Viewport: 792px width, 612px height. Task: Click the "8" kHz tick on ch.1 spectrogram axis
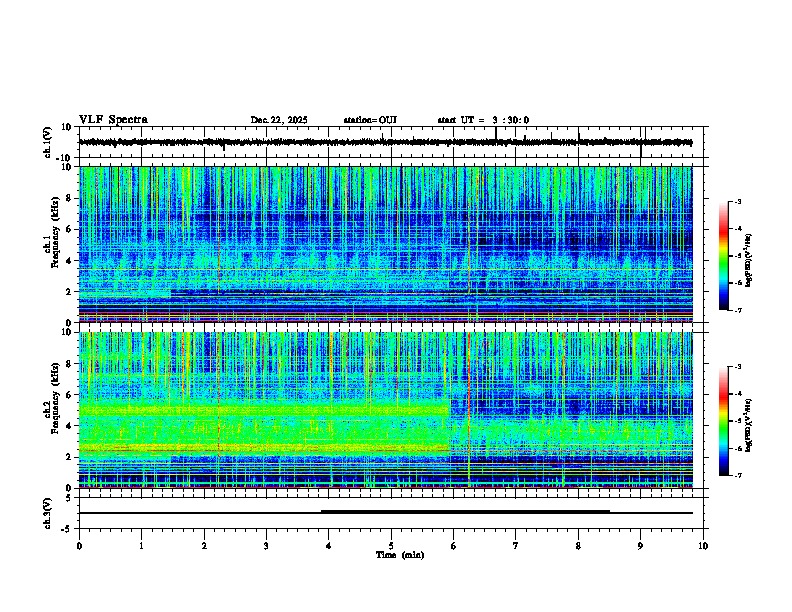[70, 198]
